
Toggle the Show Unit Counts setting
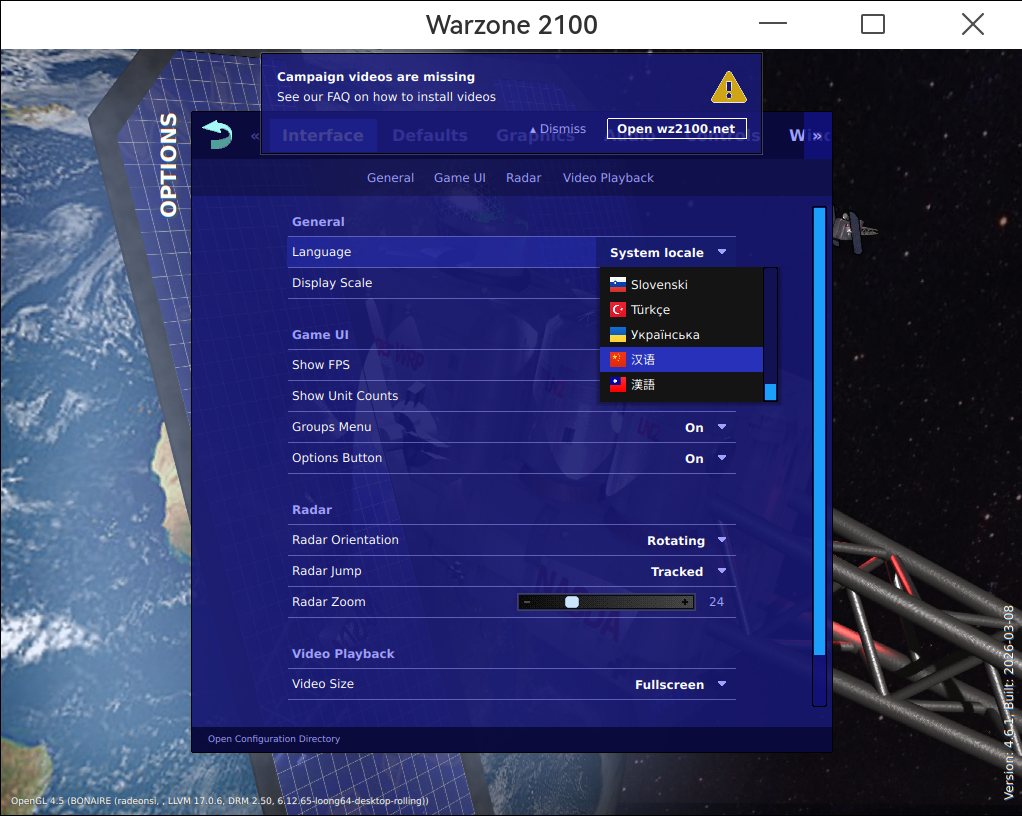[x=344, y=395]
